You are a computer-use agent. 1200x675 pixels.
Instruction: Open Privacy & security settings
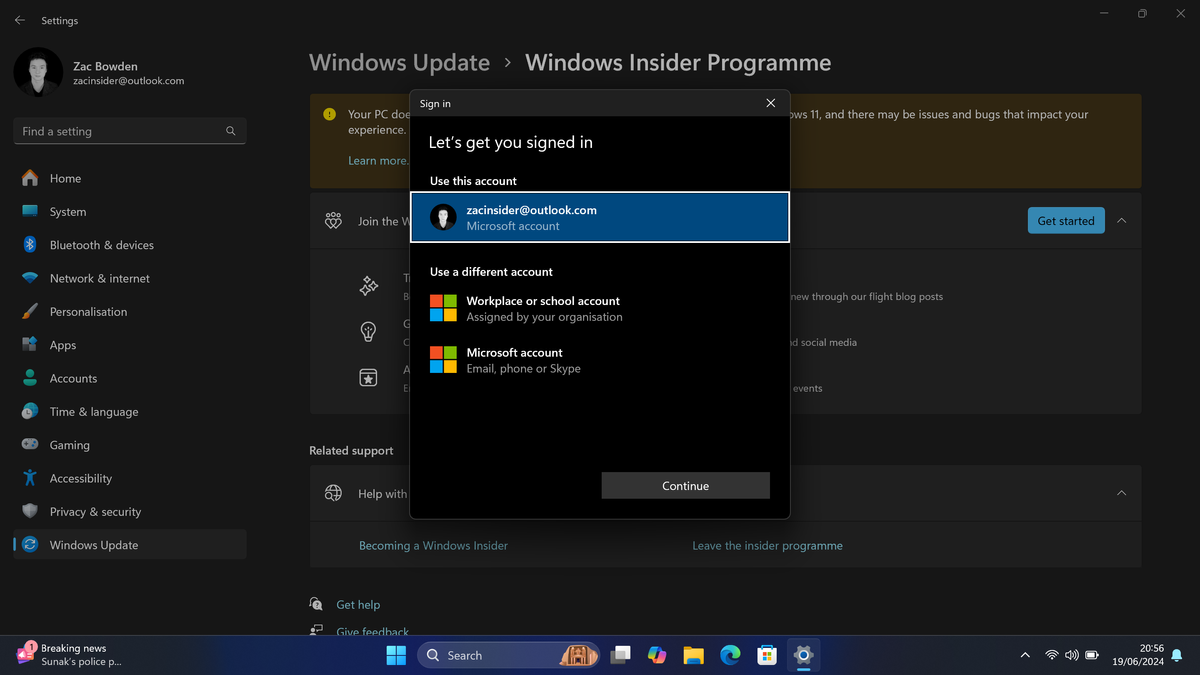pos(130,512)
